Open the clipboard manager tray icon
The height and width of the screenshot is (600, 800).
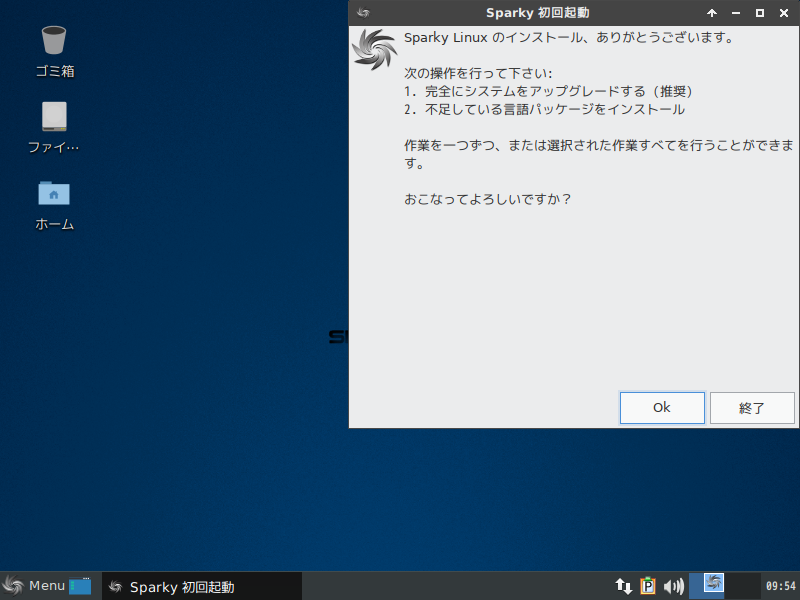click(x=648, y=586)
